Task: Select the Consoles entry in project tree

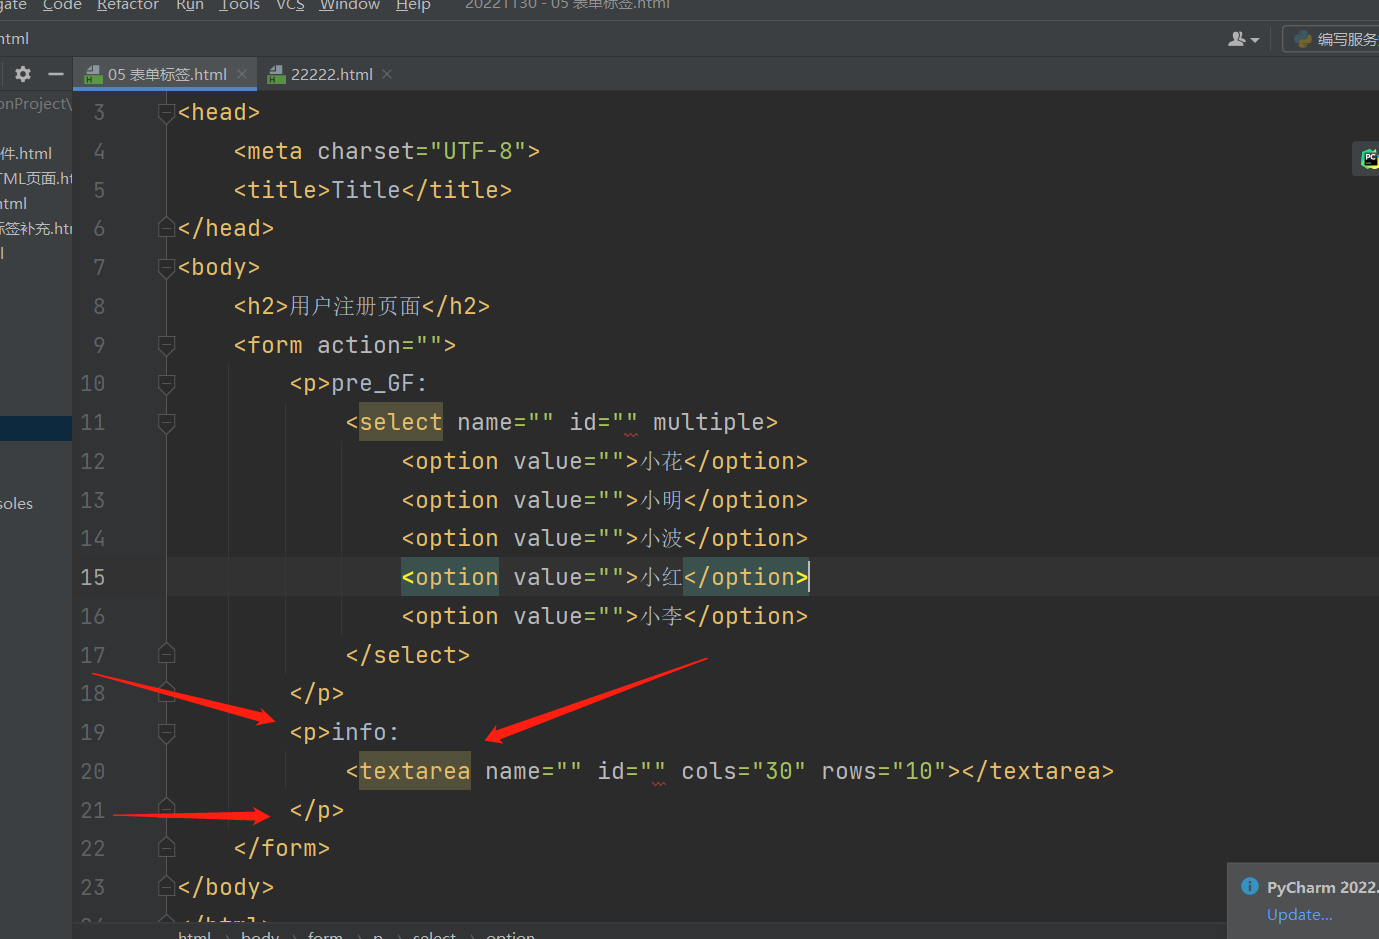Action: coord(17,503)
